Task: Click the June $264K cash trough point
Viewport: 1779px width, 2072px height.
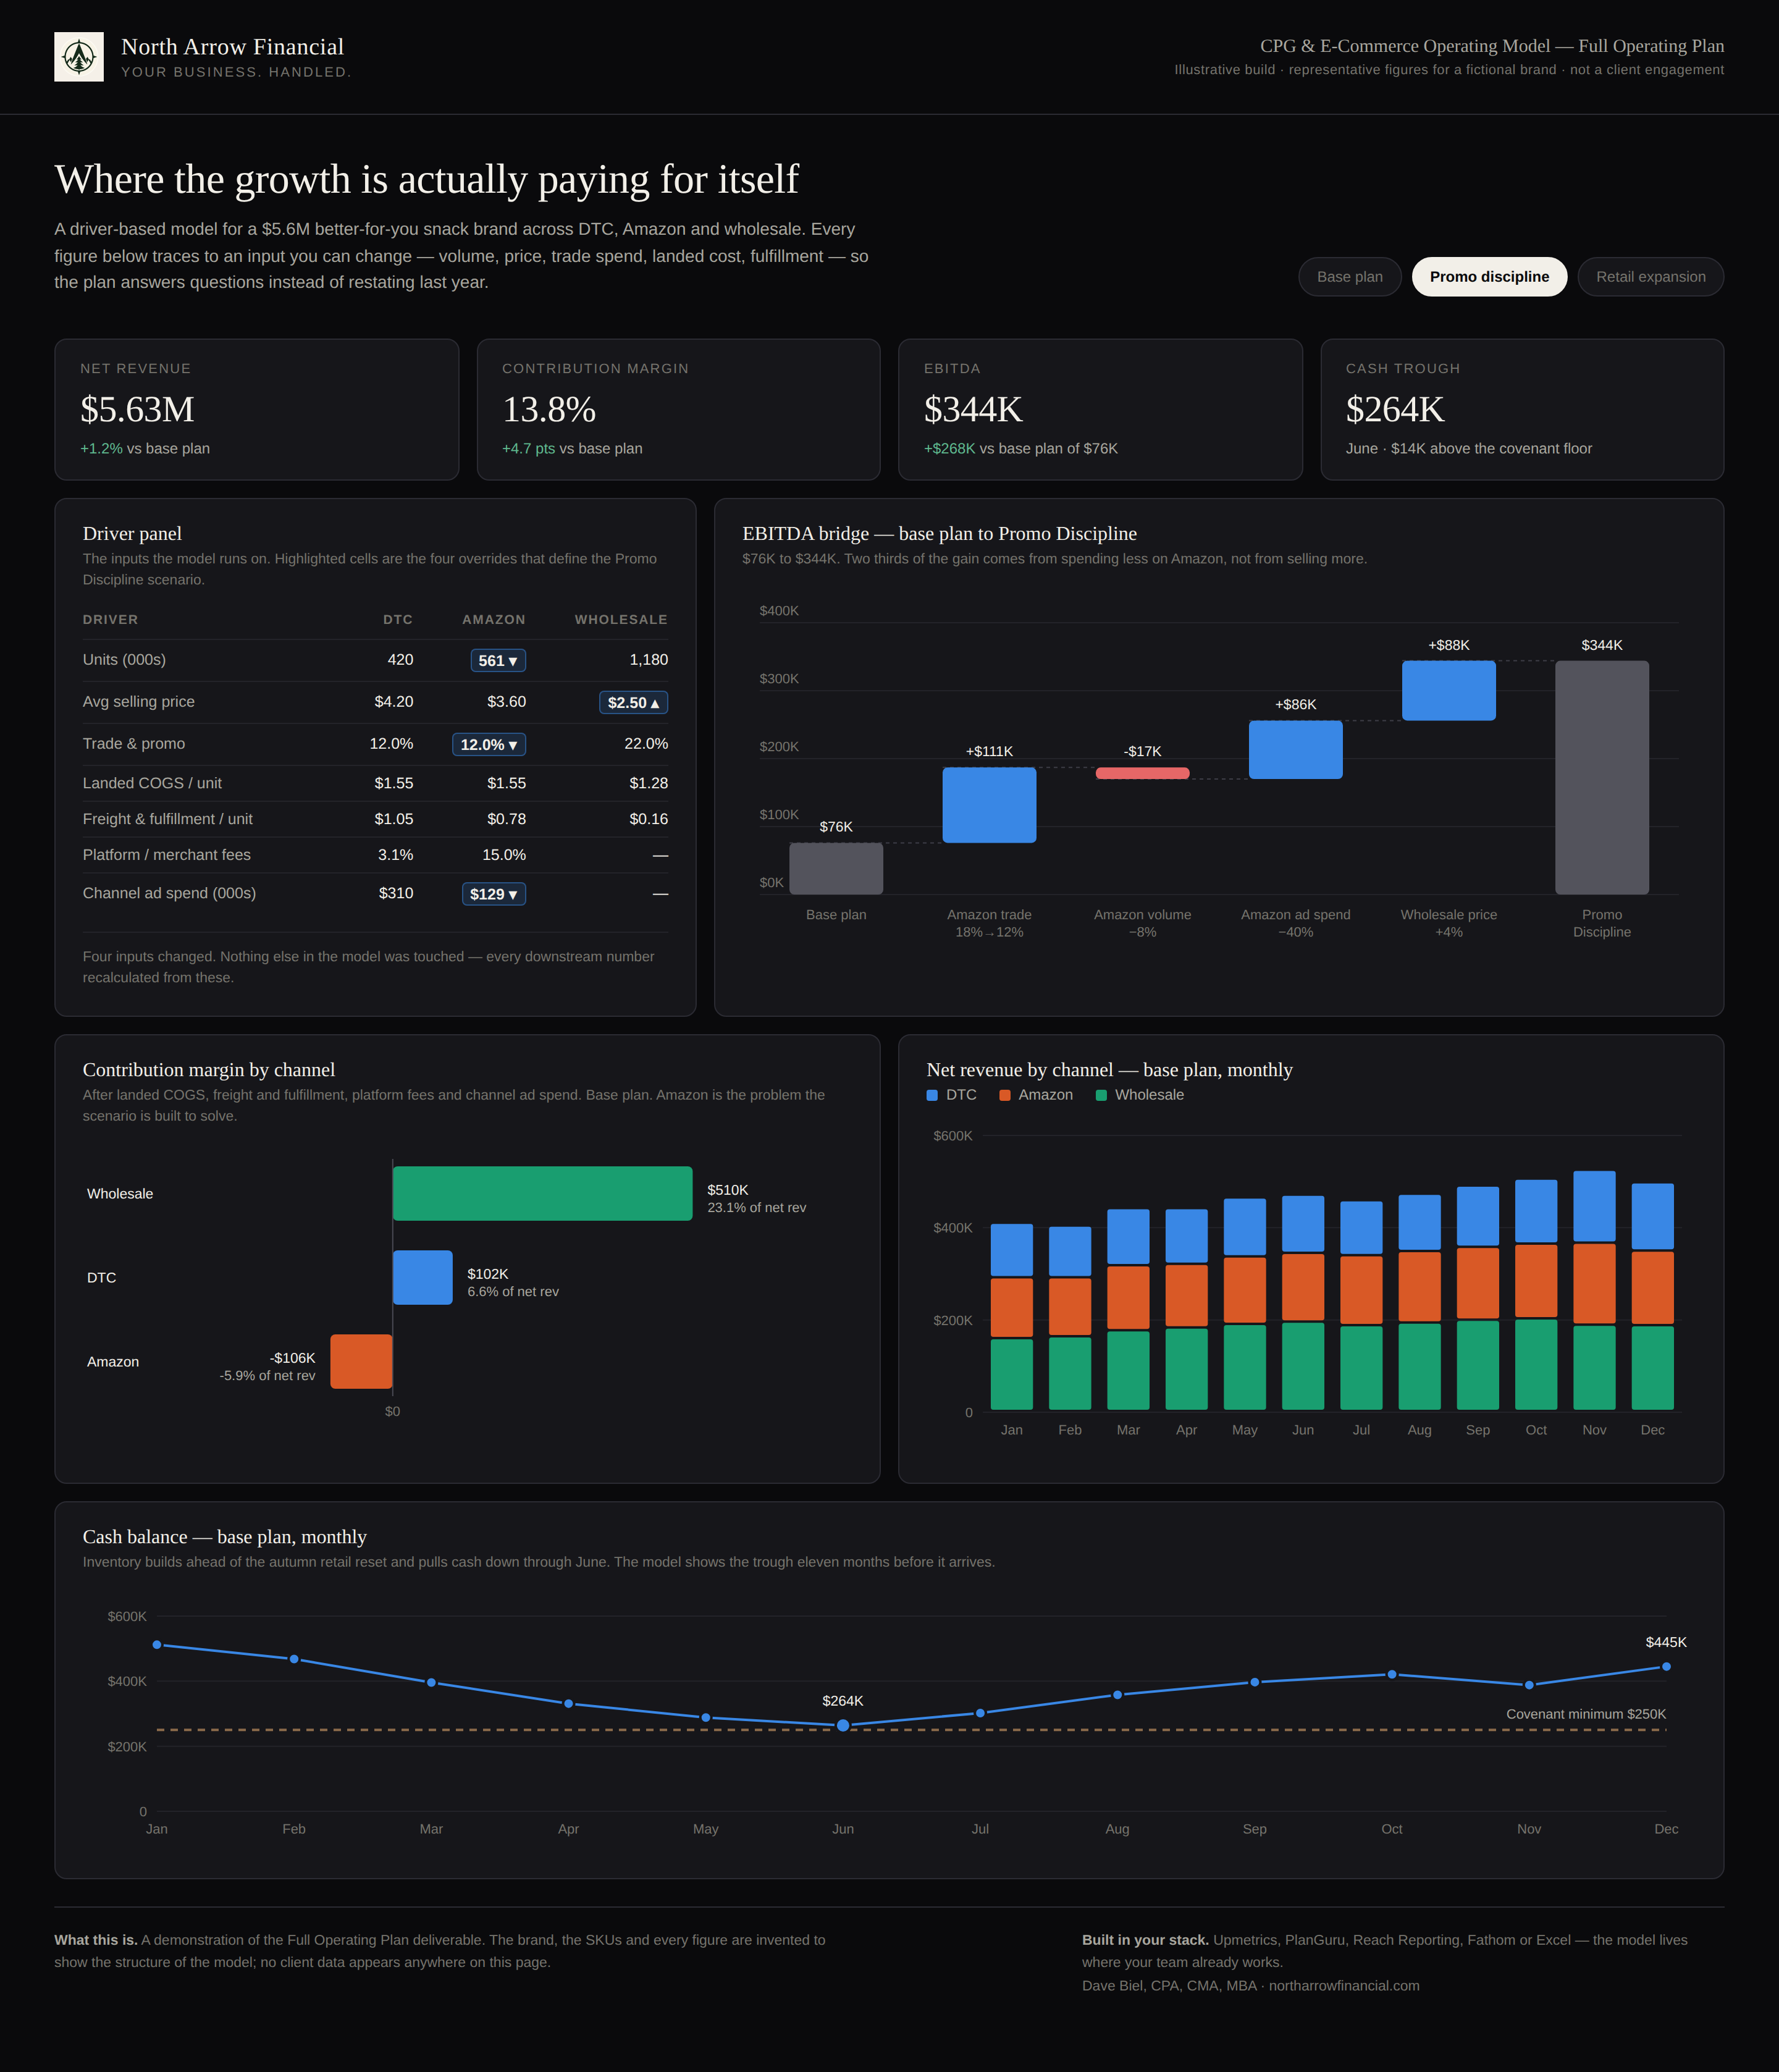Action: click(843, 1726)
